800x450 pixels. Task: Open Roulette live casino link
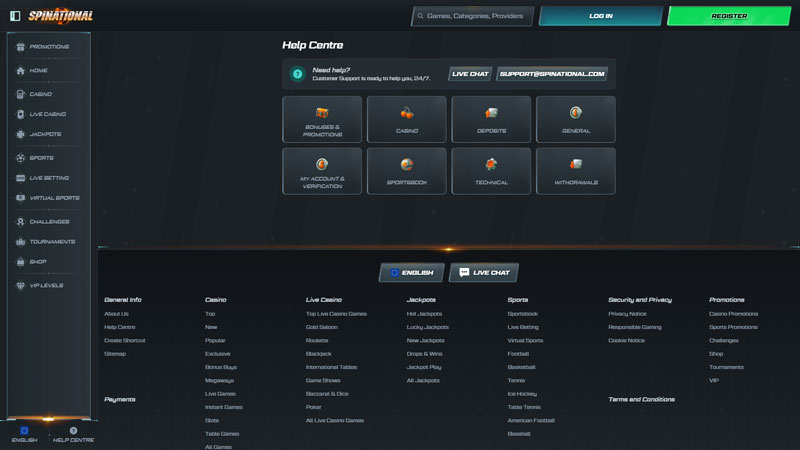coord(317,340)
